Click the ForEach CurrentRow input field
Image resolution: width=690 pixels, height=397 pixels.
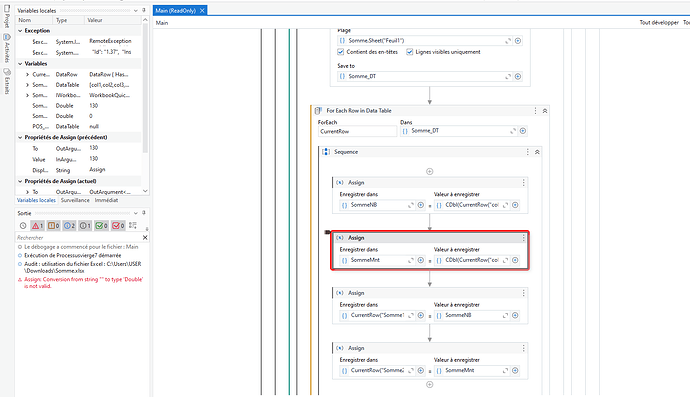coord(357,131)
